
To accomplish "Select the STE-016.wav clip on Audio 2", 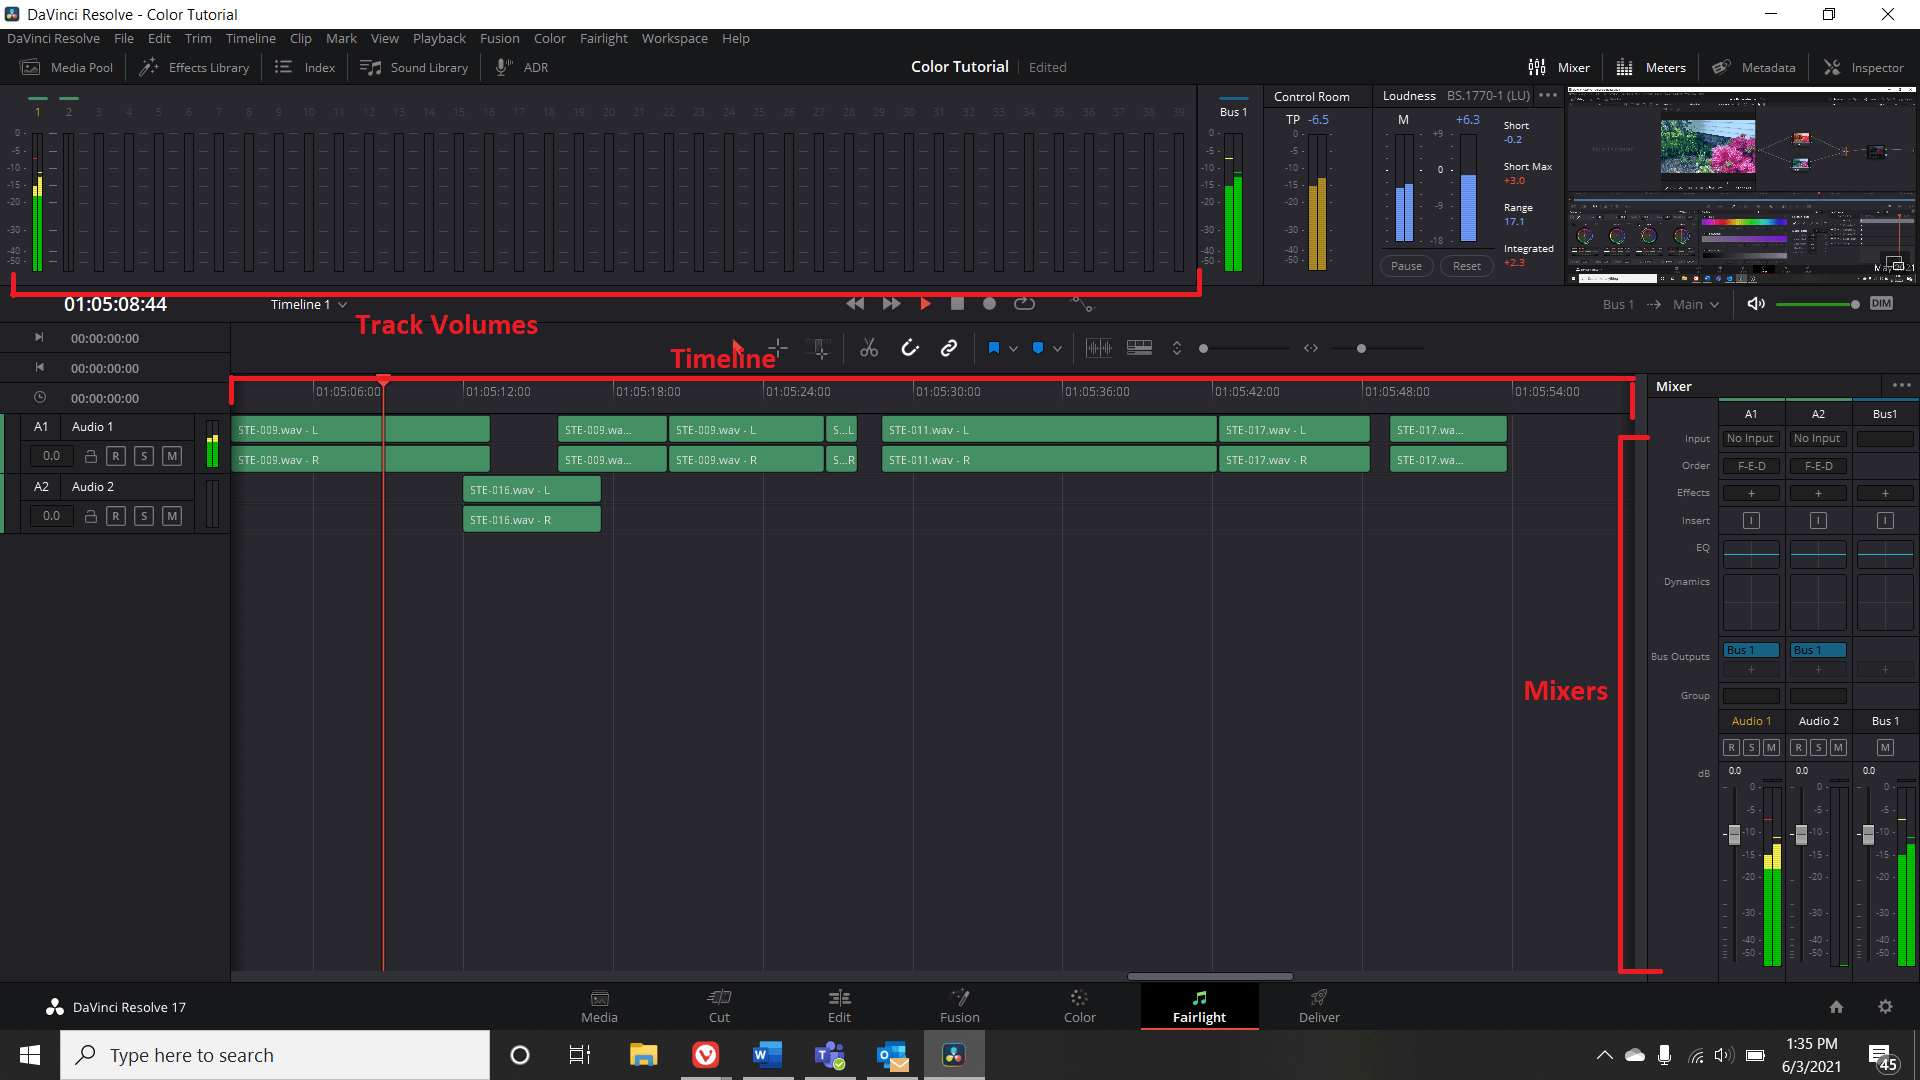I will (x=531, y=489).
